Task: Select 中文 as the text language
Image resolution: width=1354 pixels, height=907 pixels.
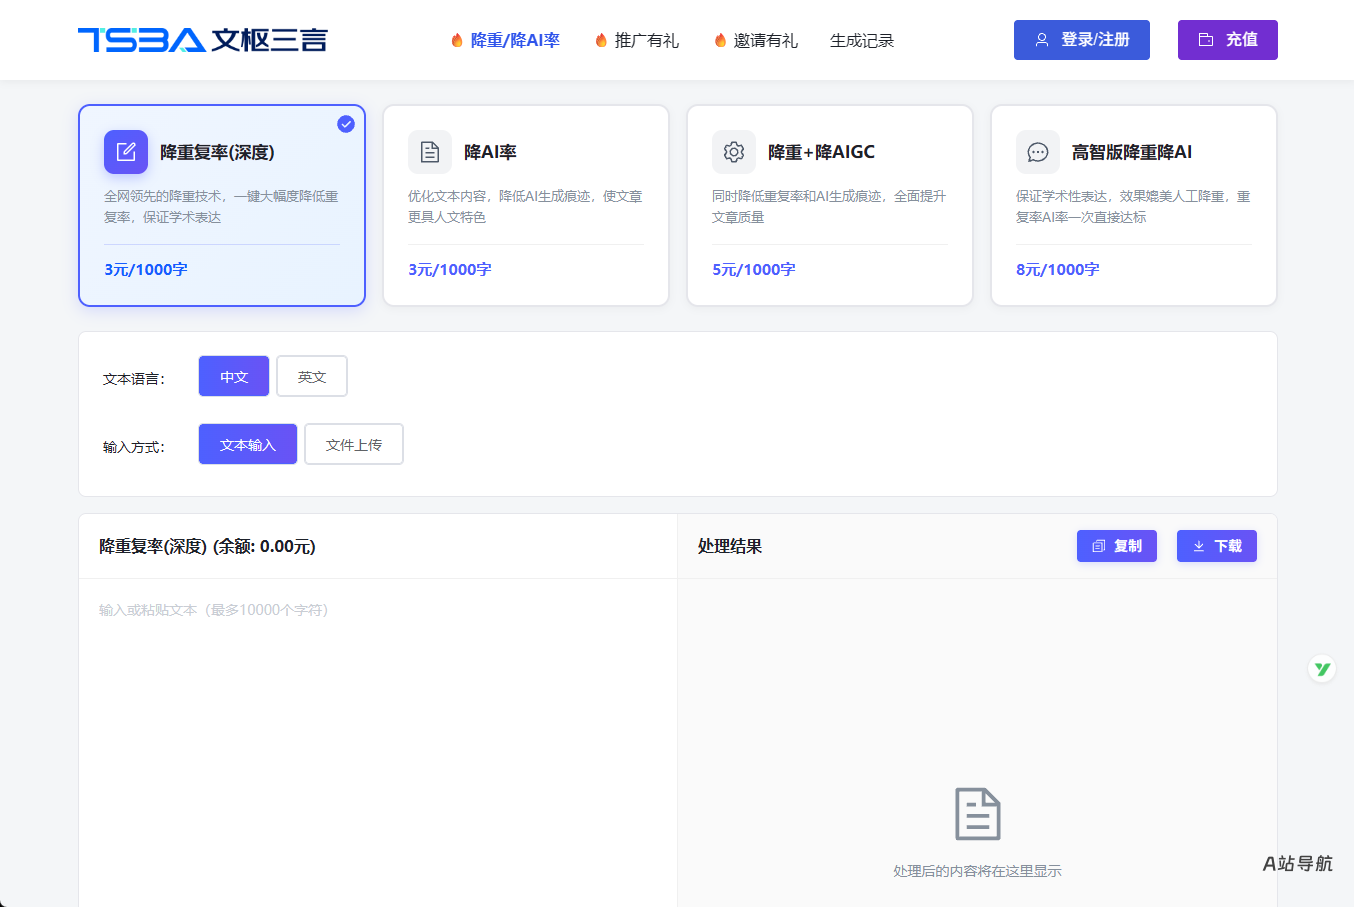Action: (234, 376)
